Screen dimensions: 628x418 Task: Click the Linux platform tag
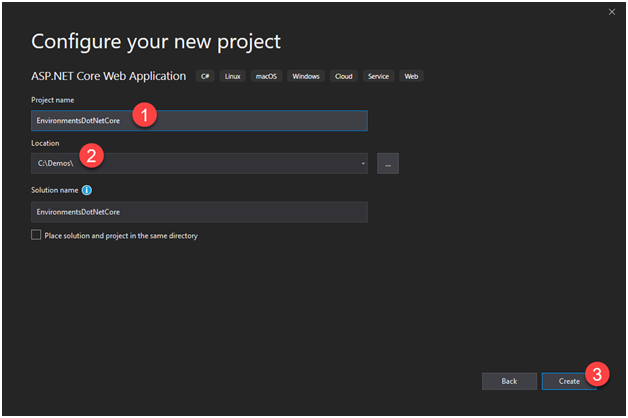234,76
